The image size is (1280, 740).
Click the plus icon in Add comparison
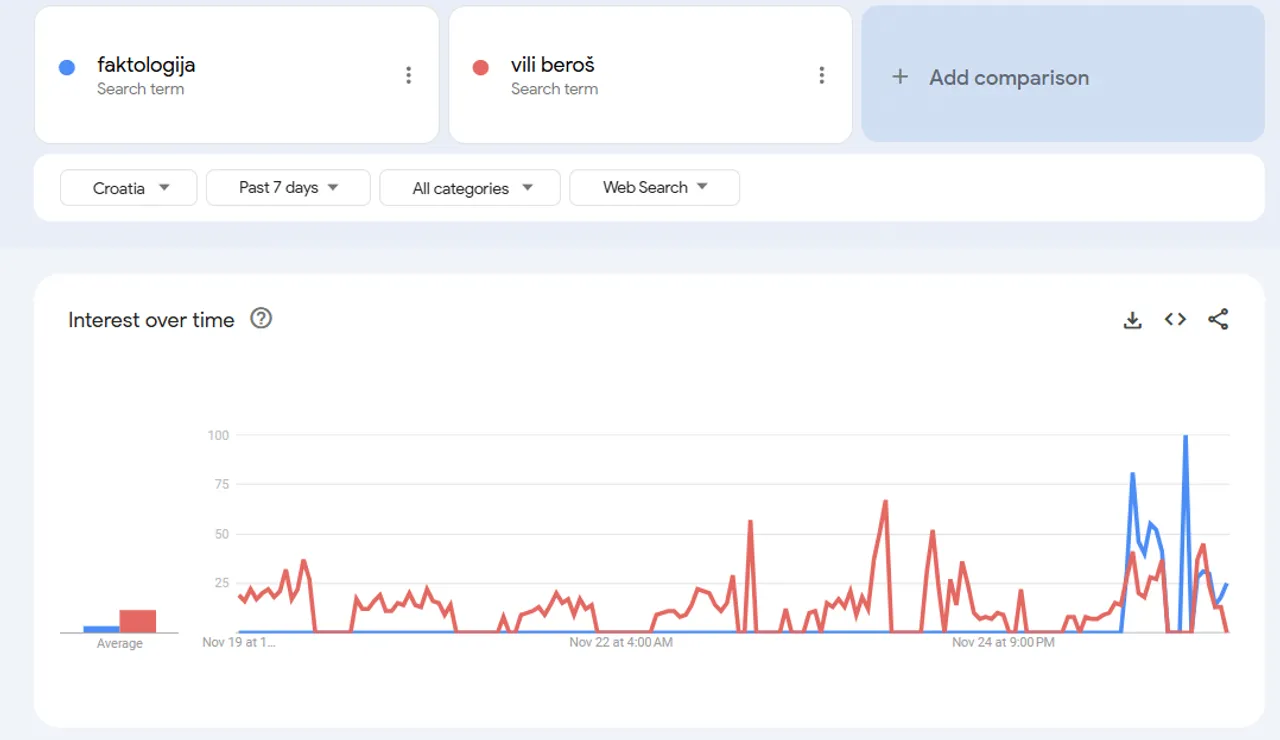coord(900,77)
